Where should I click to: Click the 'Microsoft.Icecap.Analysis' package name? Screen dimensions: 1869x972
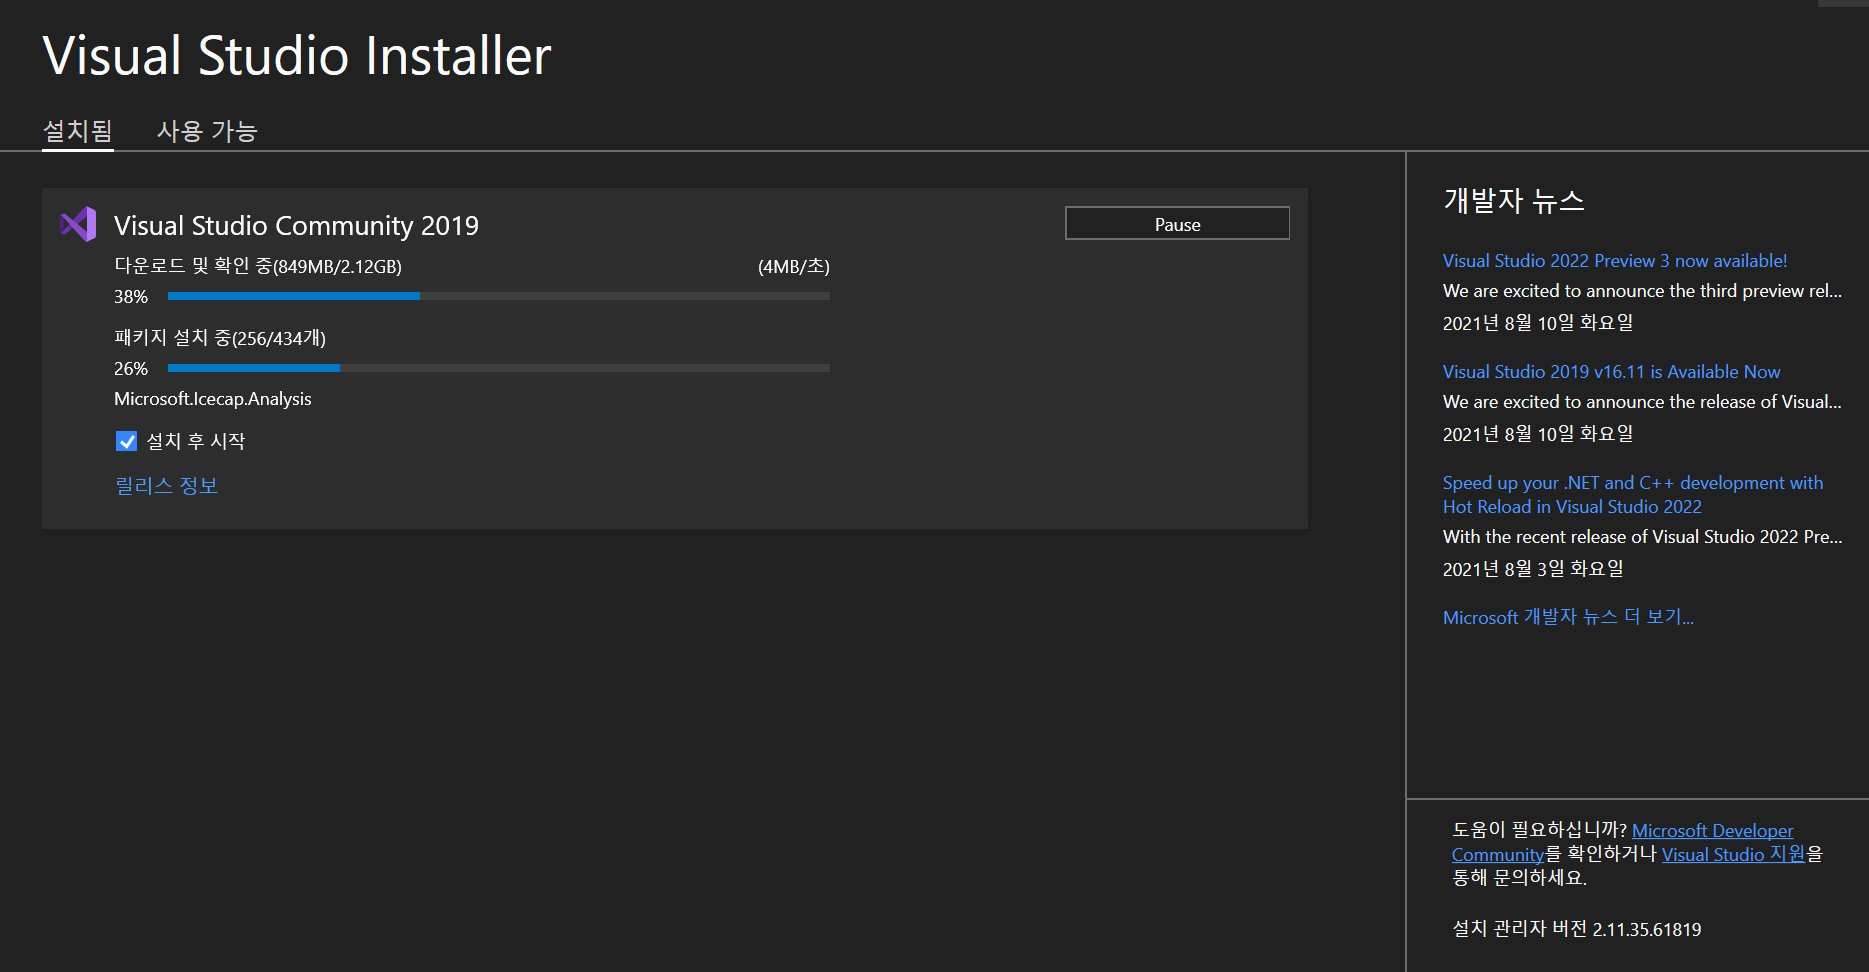[213, 399]
